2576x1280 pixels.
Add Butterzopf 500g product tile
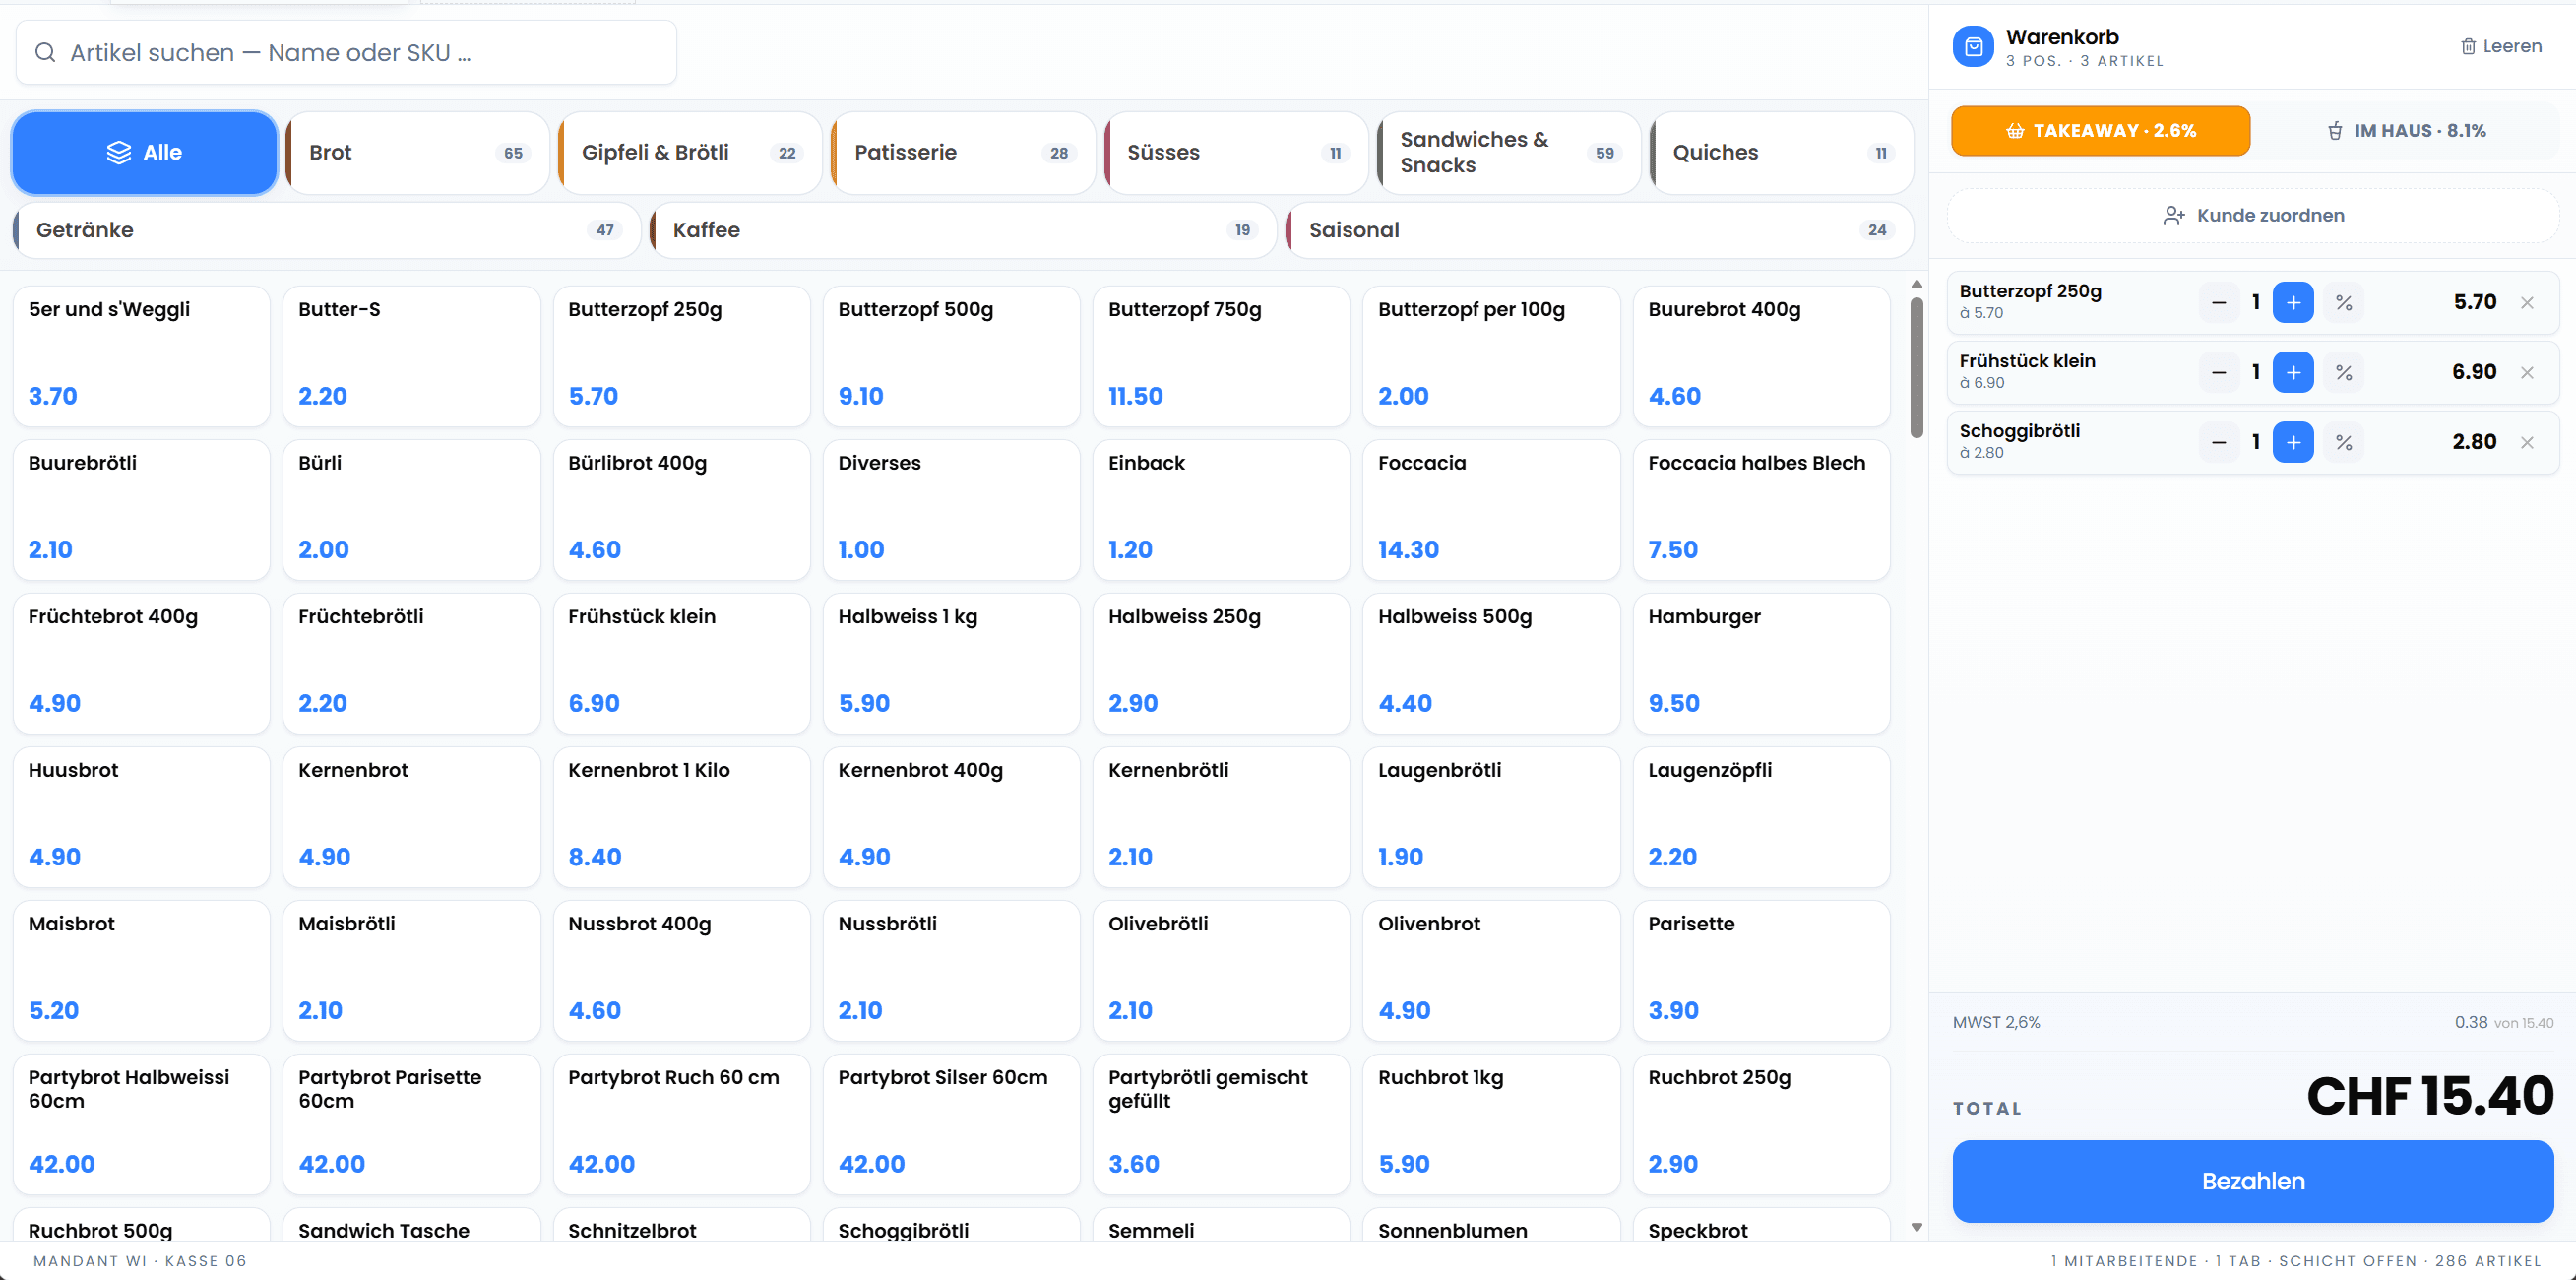pos(951,356)
